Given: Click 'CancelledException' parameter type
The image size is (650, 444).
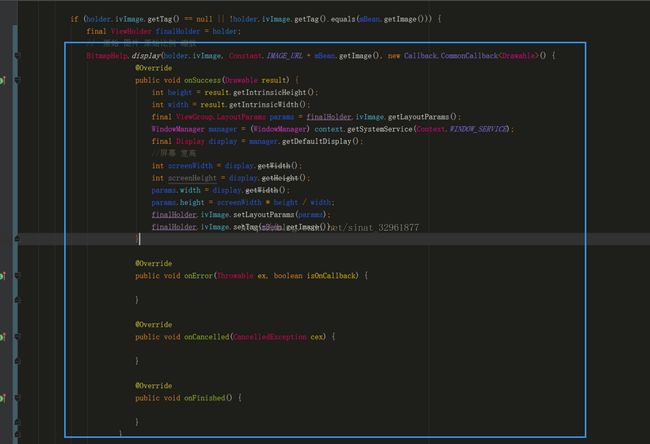Looking at the screenshot, I should pos(270,337).
